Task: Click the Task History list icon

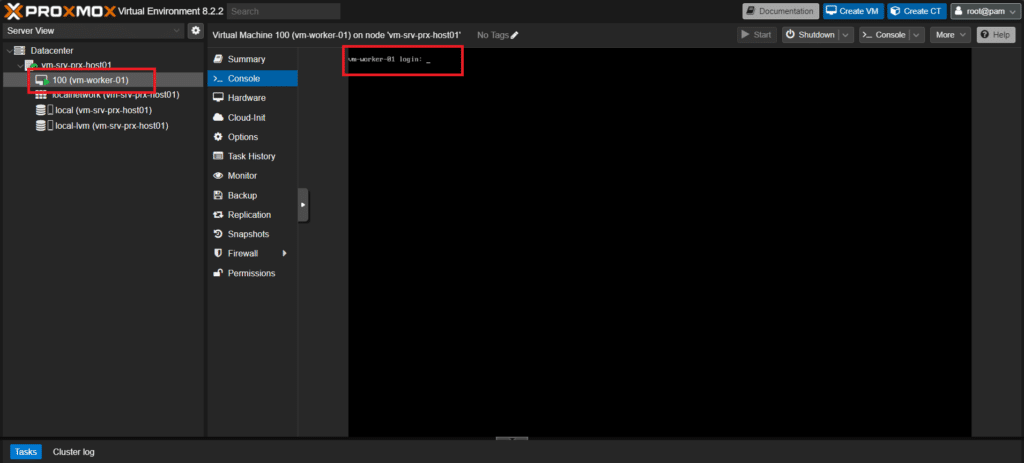Action: tap(218, 156)
